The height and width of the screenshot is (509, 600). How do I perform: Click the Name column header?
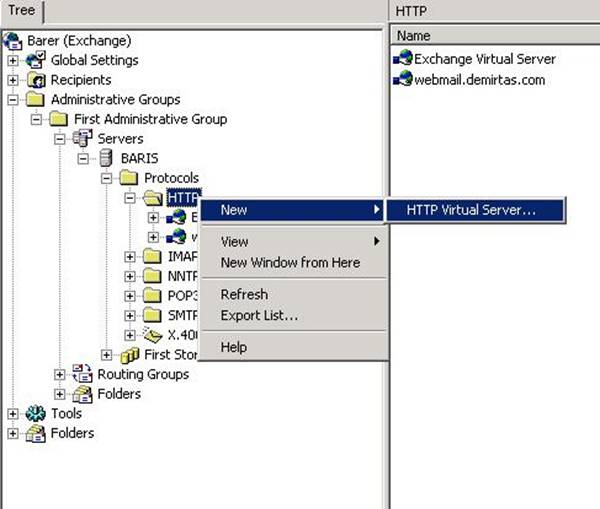(494, 36)
